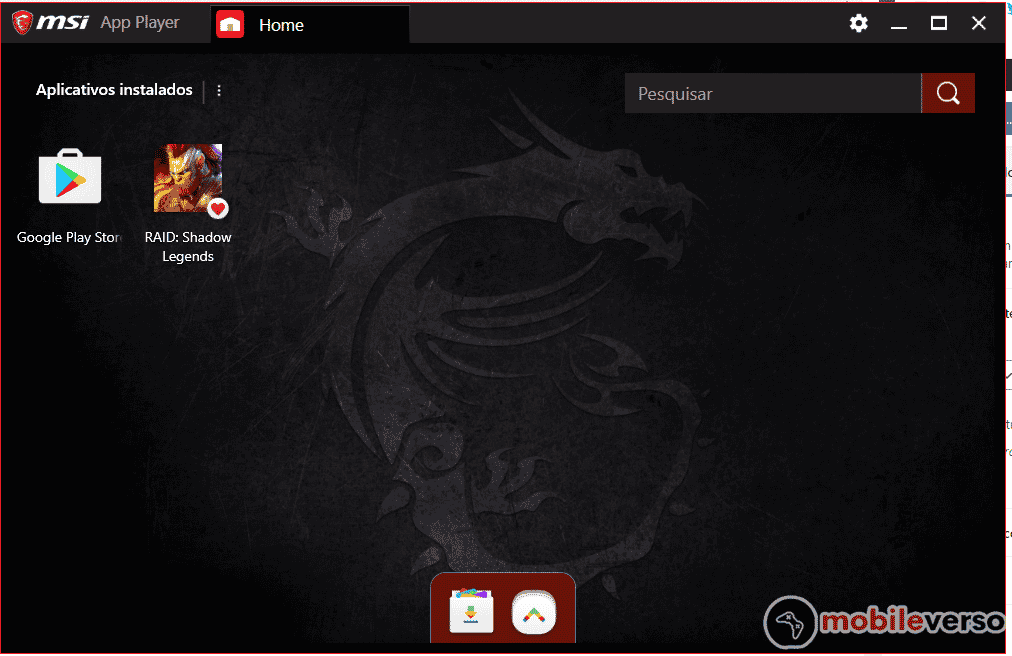Launch RAID: Shadow Legends game icon

click(x=187, y=177)
